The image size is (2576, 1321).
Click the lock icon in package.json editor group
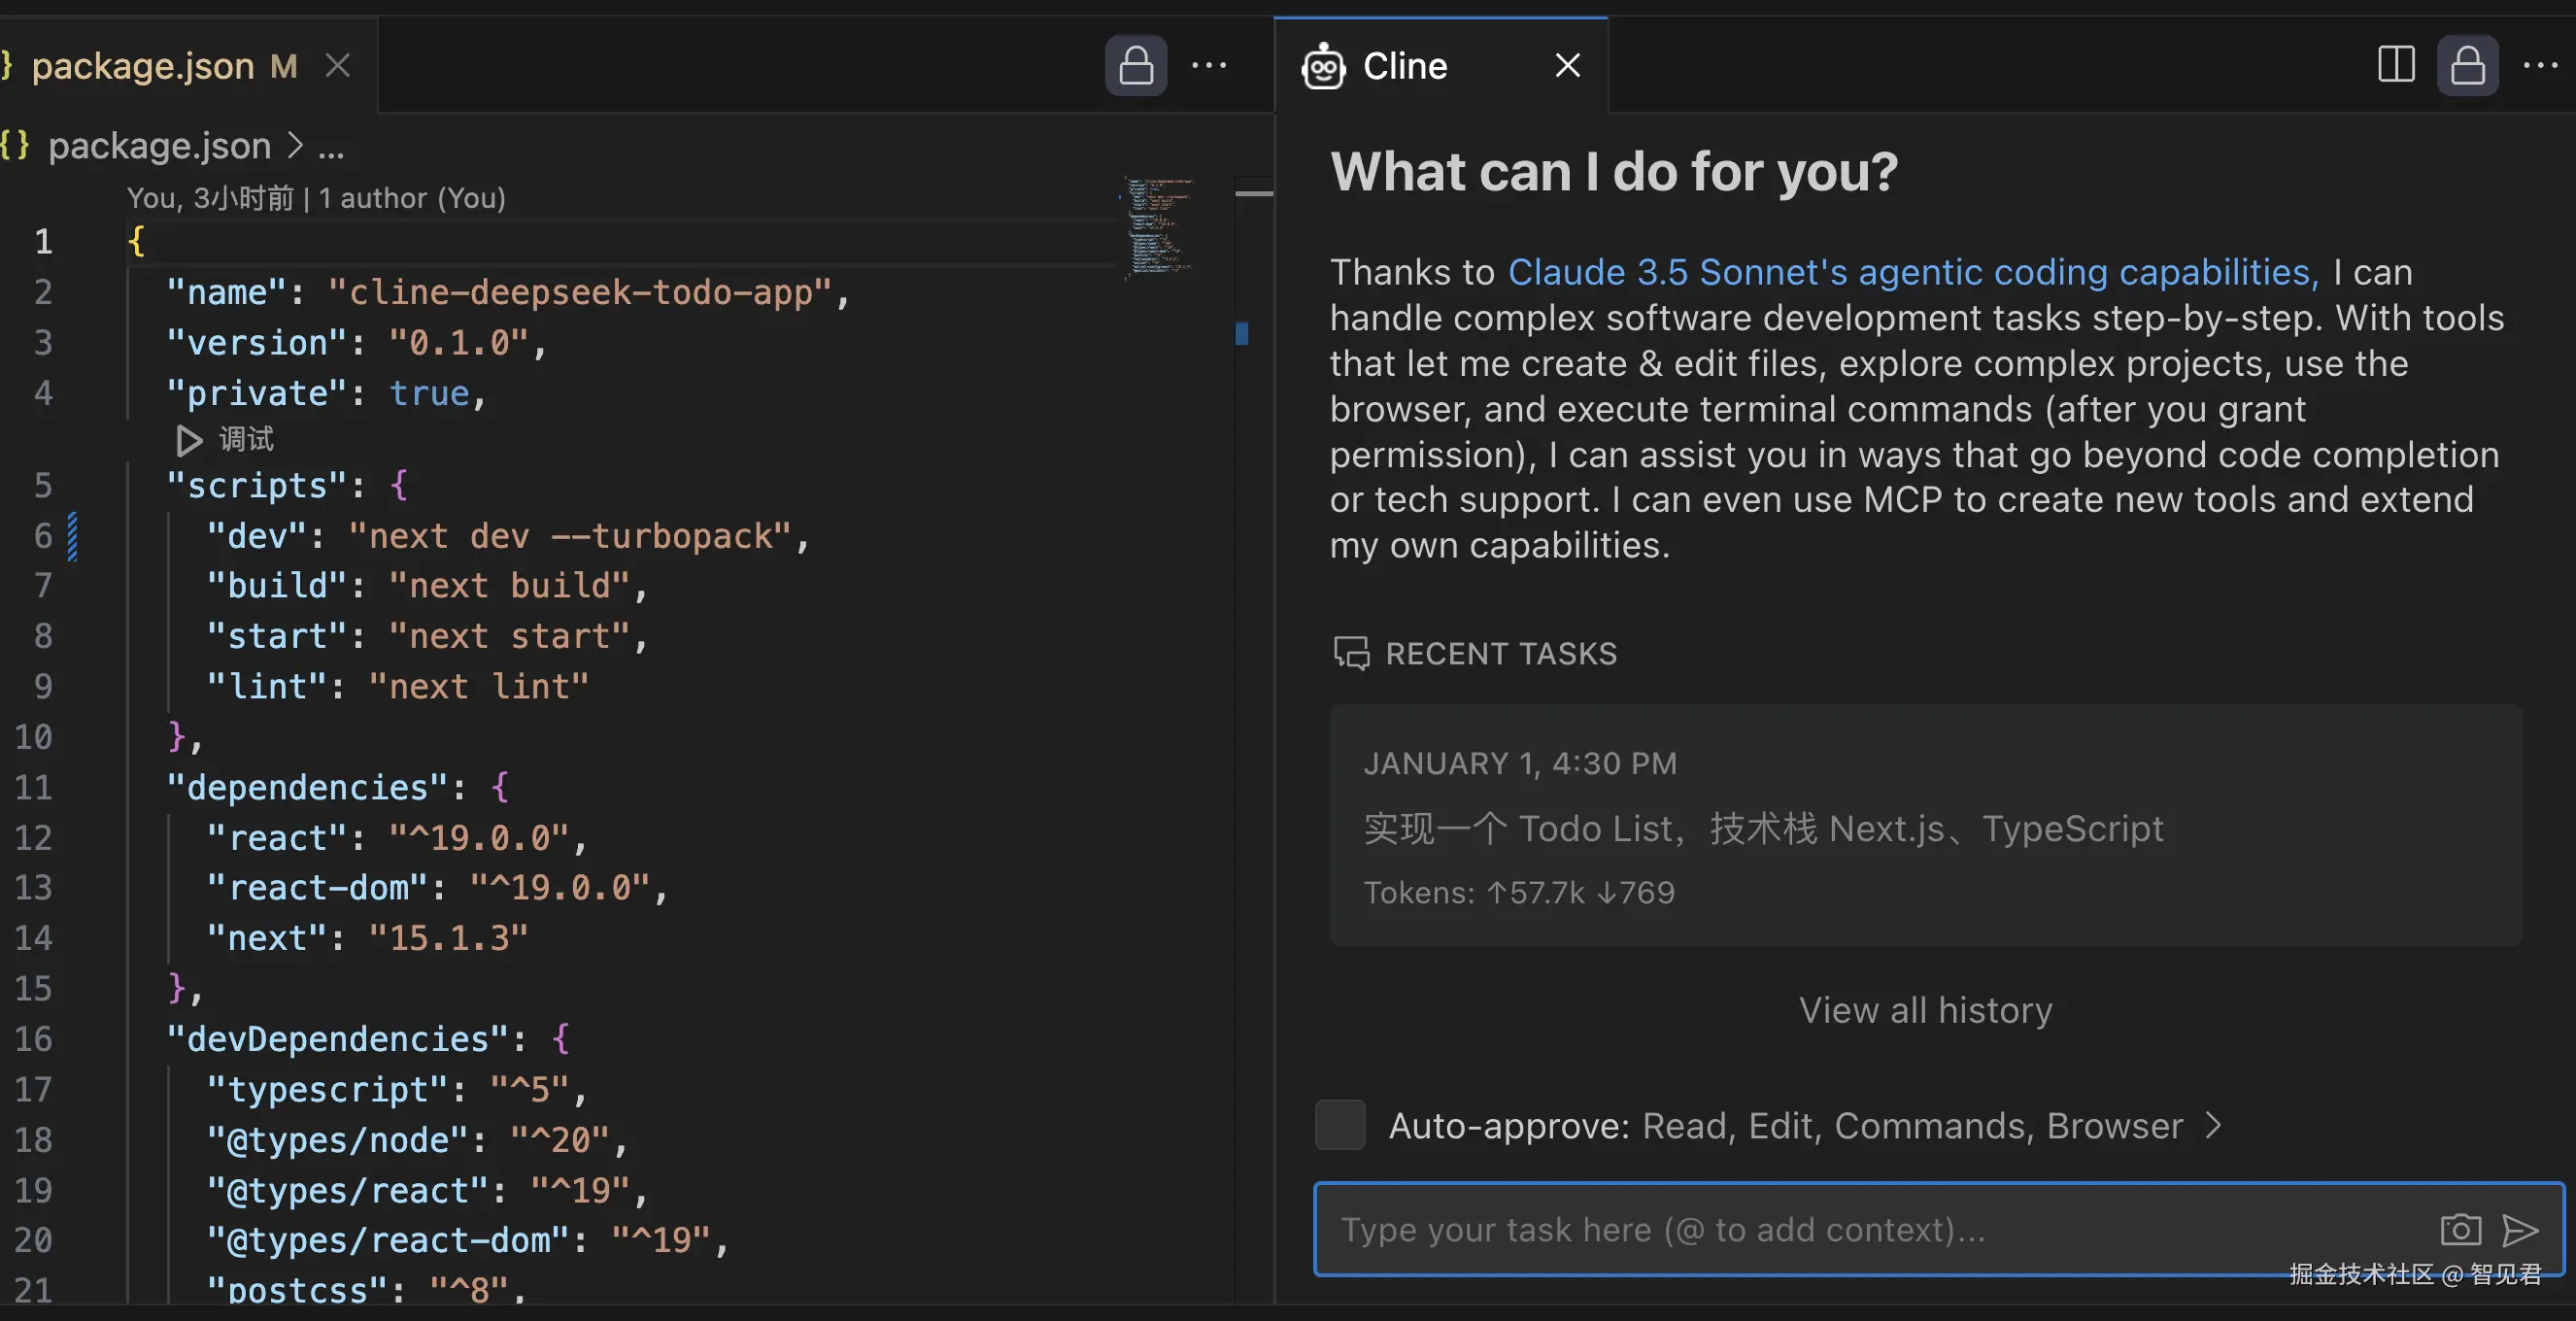(x=1135, y=66)
